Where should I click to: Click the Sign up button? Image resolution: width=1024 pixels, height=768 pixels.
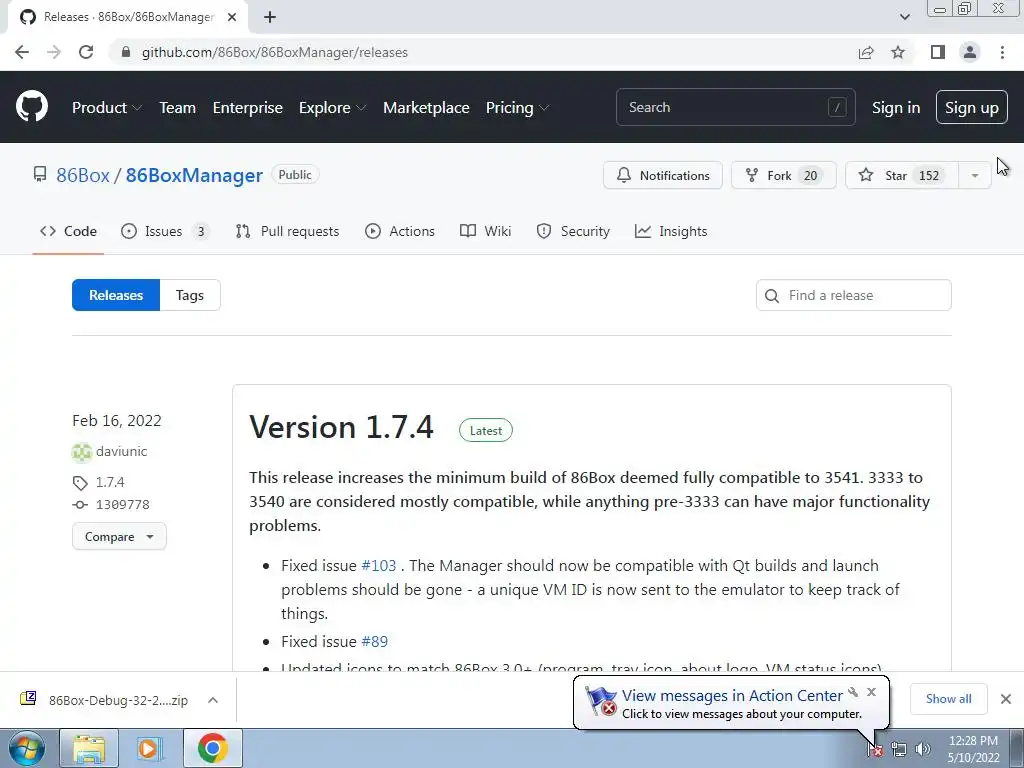pos(972,107)
